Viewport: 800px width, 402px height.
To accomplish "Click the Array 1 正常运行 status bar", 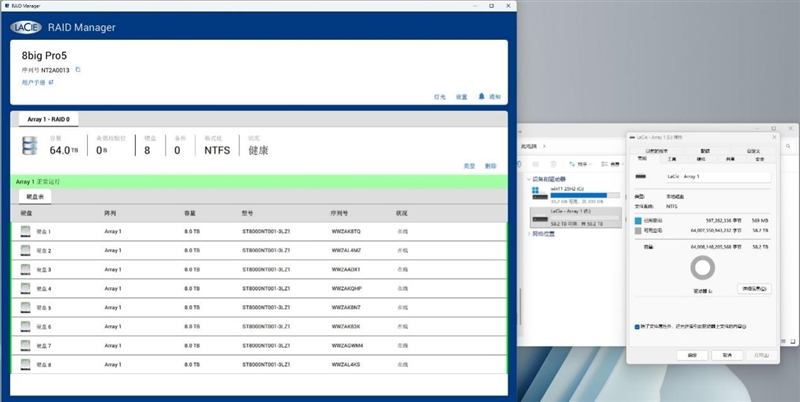I will [259, 182].
